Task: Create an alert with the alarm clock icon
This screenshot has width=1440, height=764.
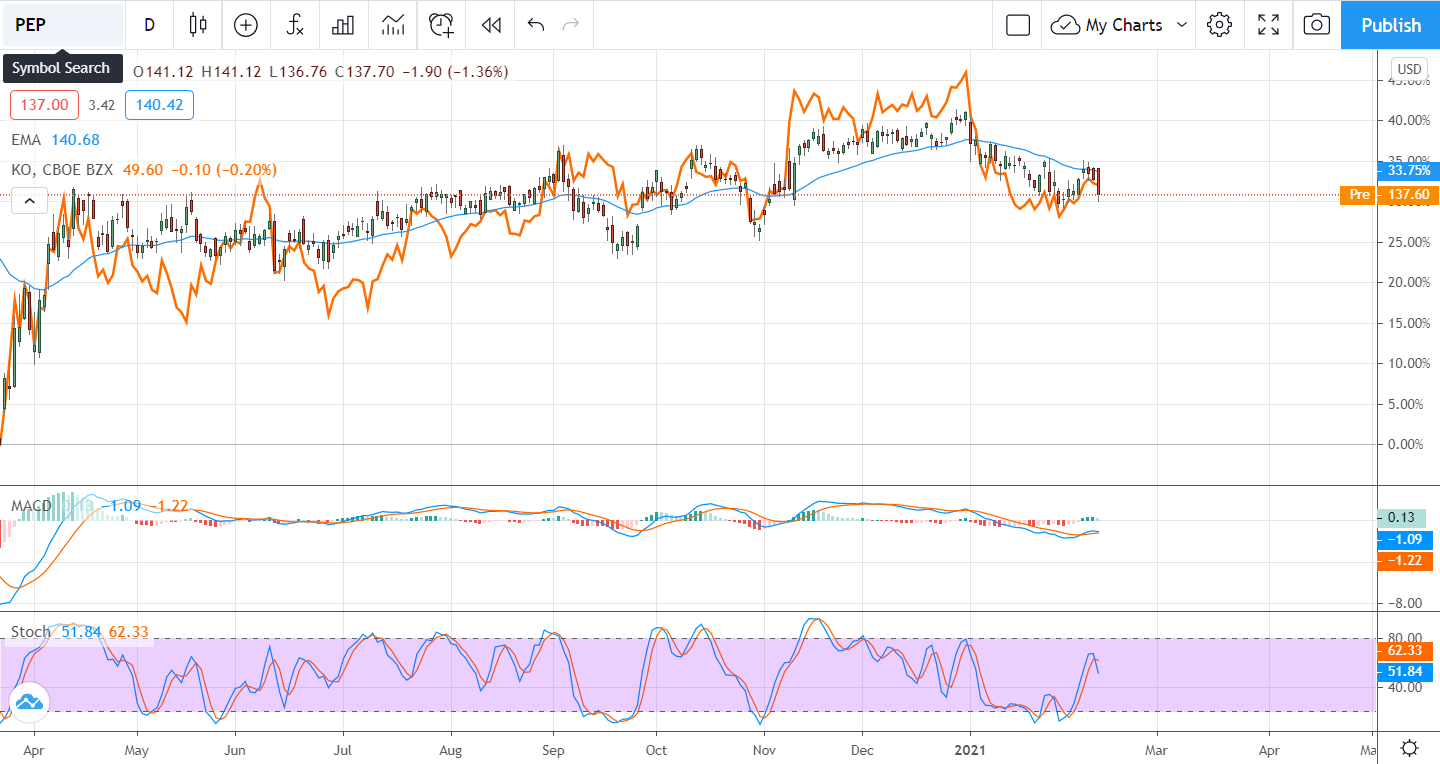Action: [x=441, y=25]
